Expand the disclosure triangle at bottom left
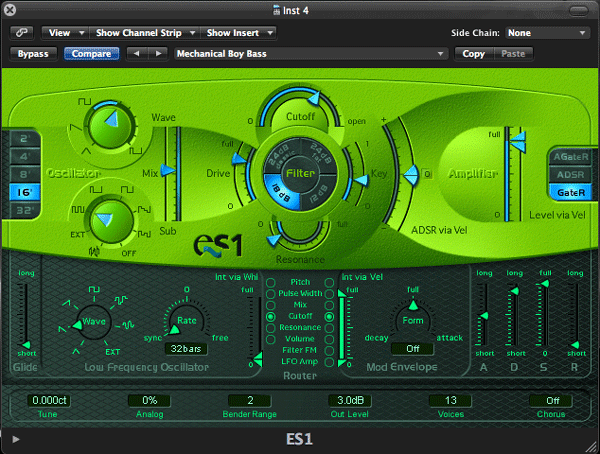 pos(15,439)
